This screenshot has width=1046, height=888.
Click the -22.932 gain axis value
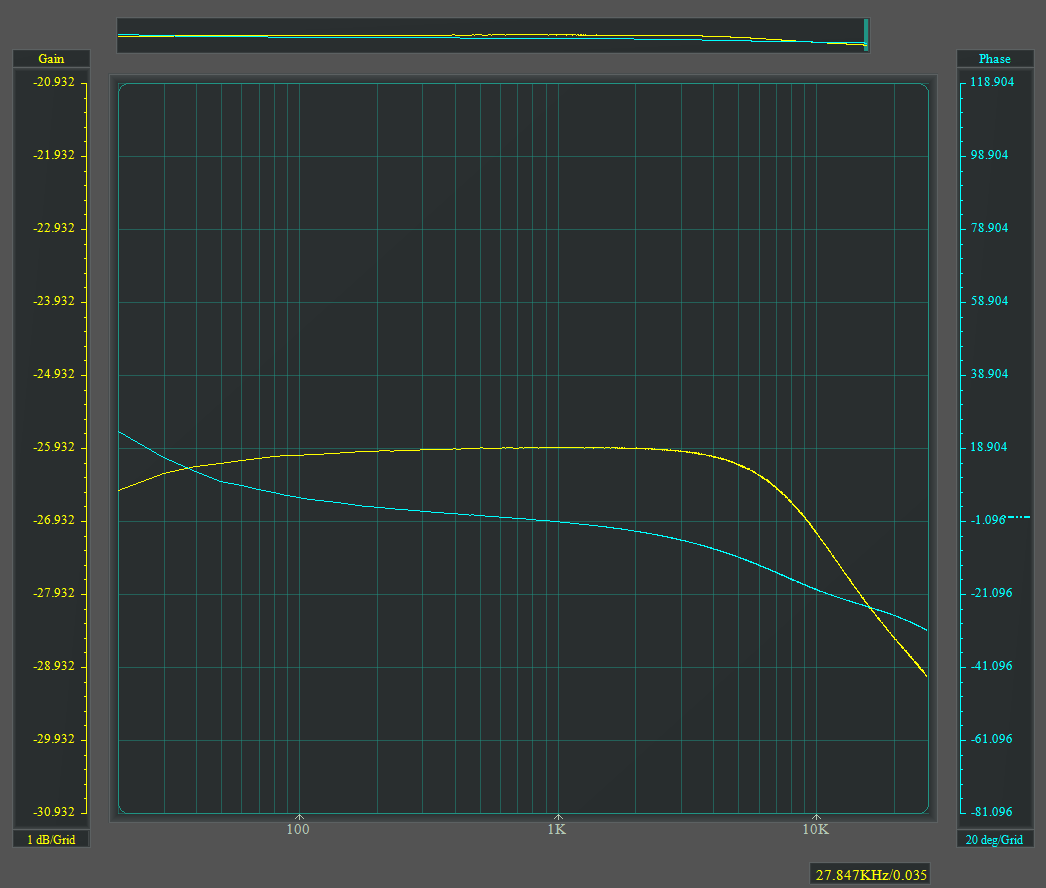point(54,228)
